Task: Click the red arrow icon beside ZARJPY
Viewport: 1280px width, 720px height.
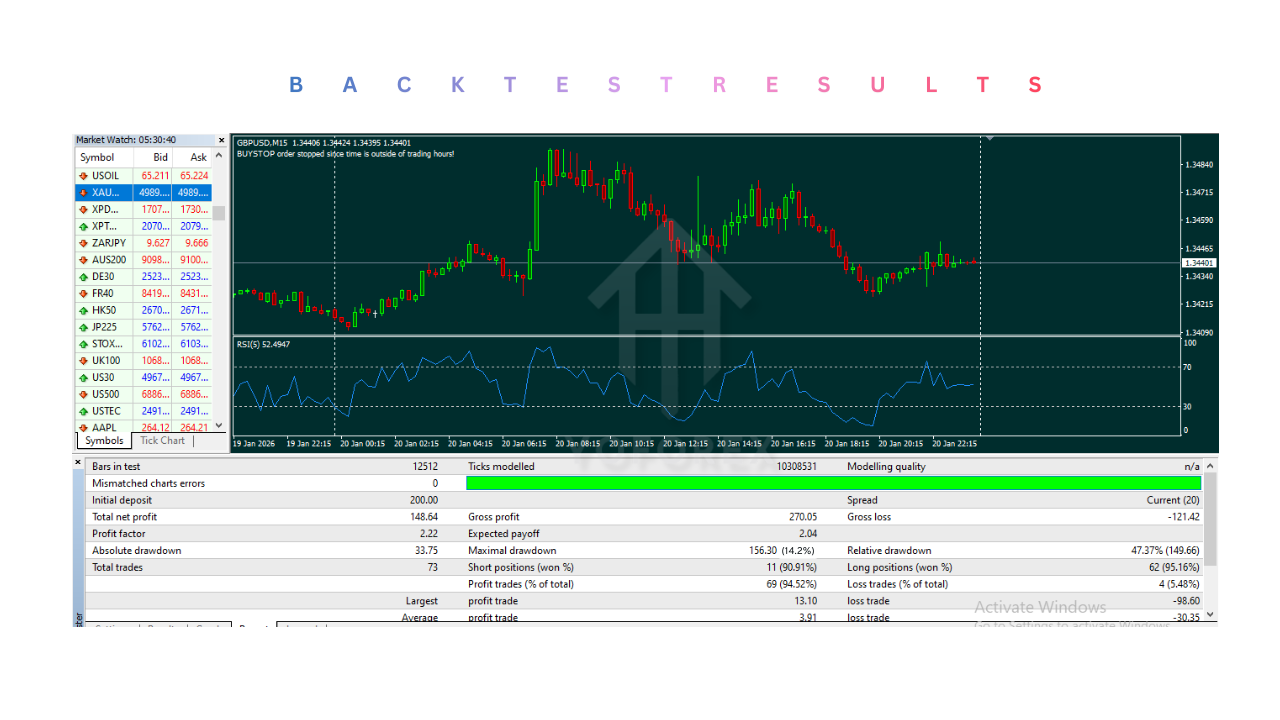Action: coord(81,242)
